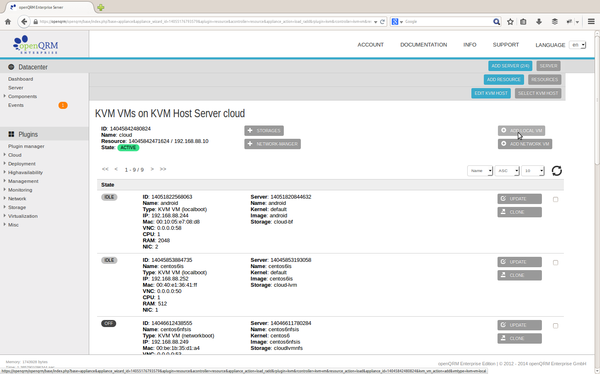Tick the checkbox for the android VM
Viewport: 600px width, 374px height.
click(555, 199)
